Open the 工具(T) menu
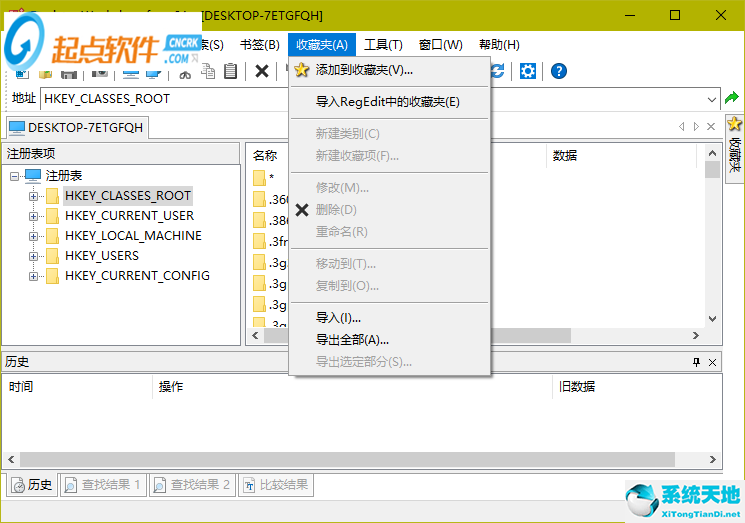The height and width of the screenshot is (523, 745). tap(383, 45)
